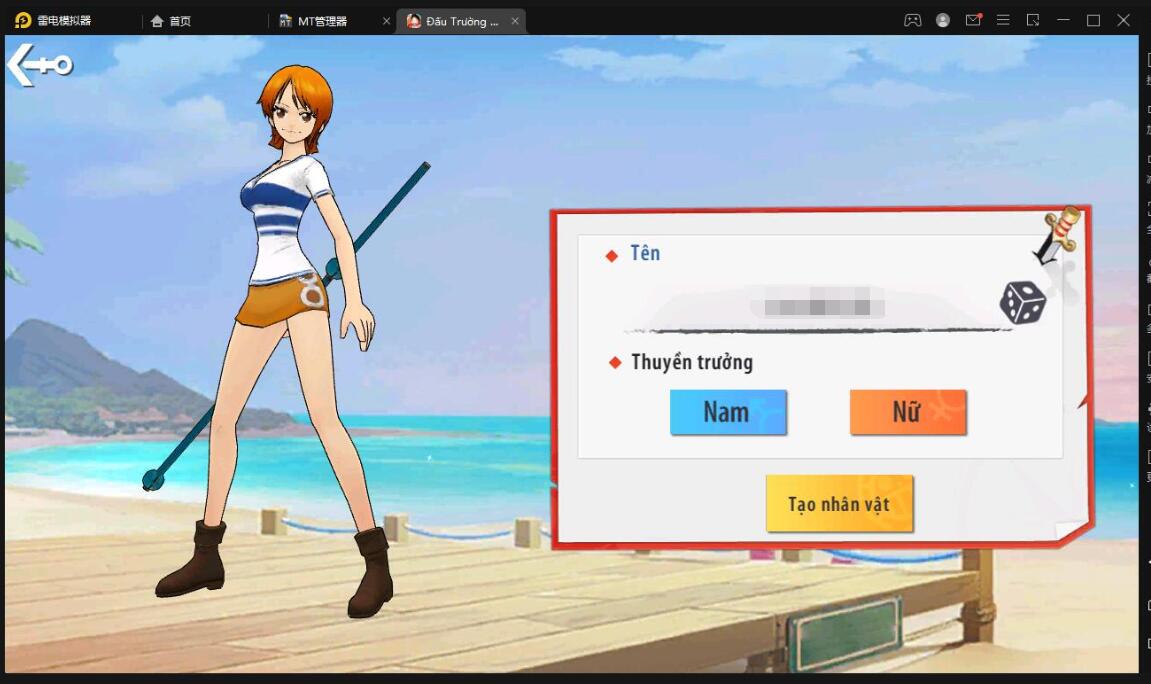The width and height of the screenshot is (1151, 684).
Task: Minimize the emulator window
Action: [x=1063, y=20]
